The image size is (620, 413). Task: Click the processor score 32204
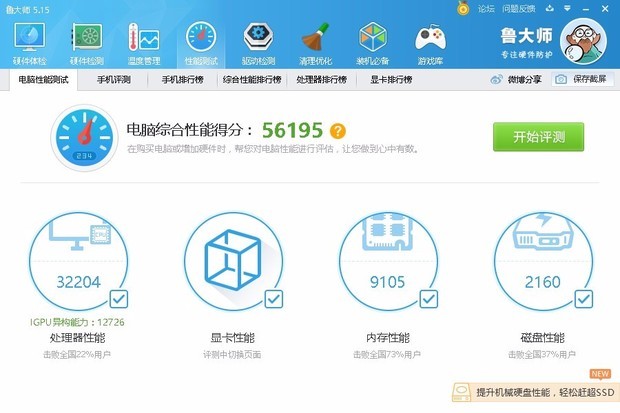[79, 282]
